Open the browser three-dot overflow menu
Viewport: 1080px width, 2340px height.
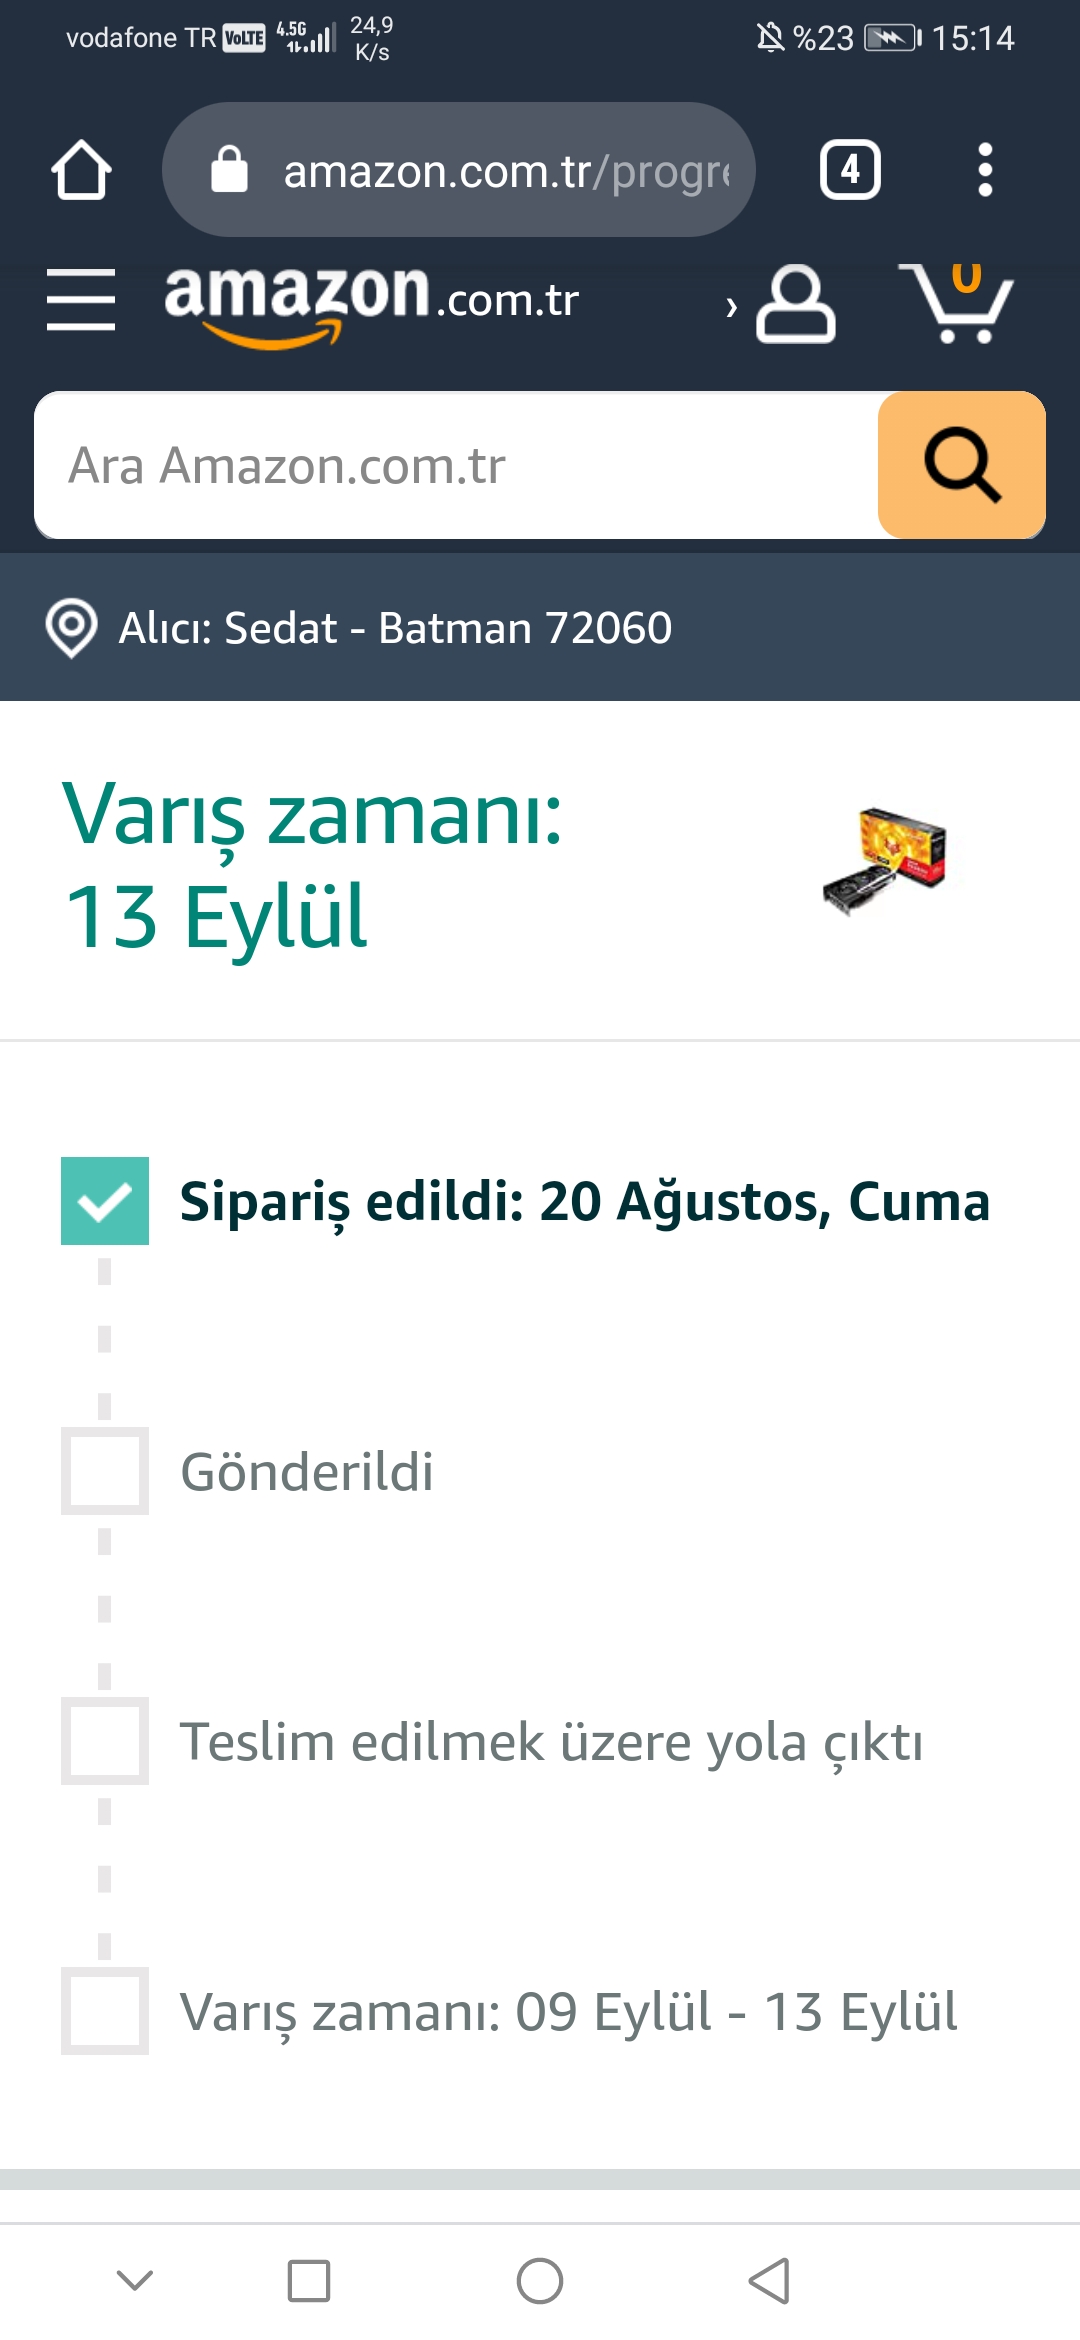pyautogui.click(x=985, y=170)
